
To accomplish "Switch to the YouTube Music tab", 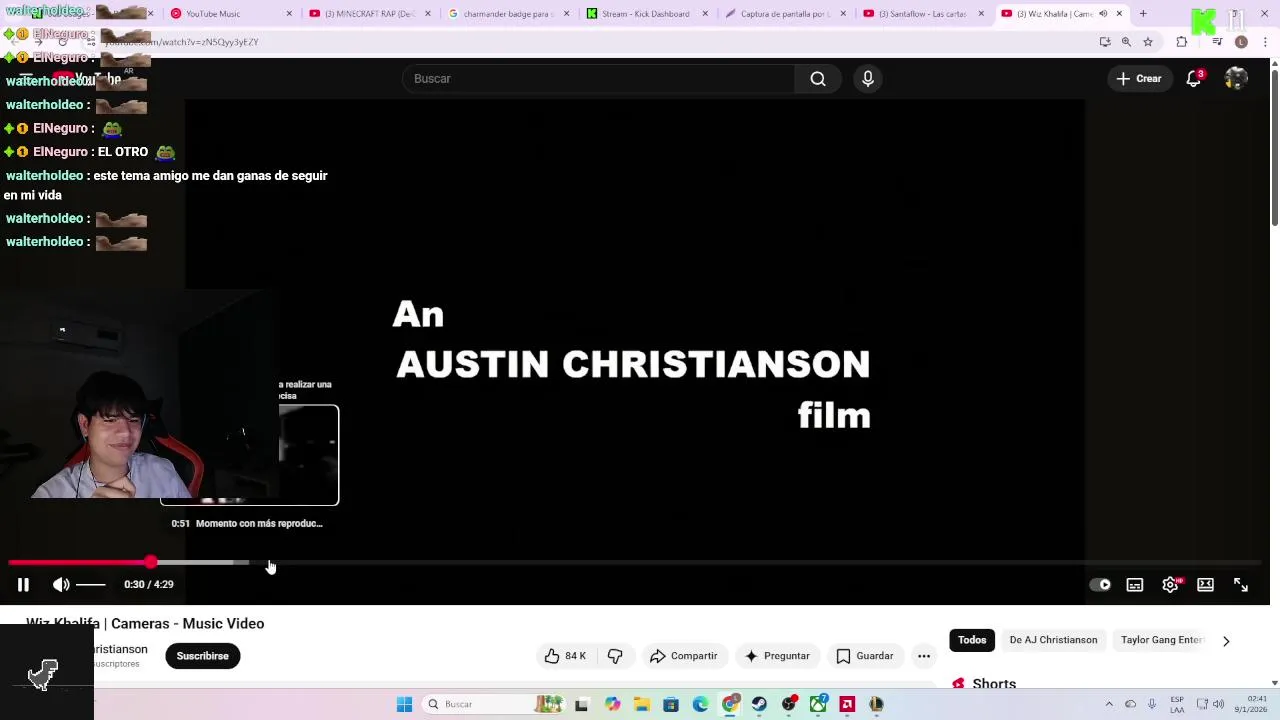I will [230, 14].
